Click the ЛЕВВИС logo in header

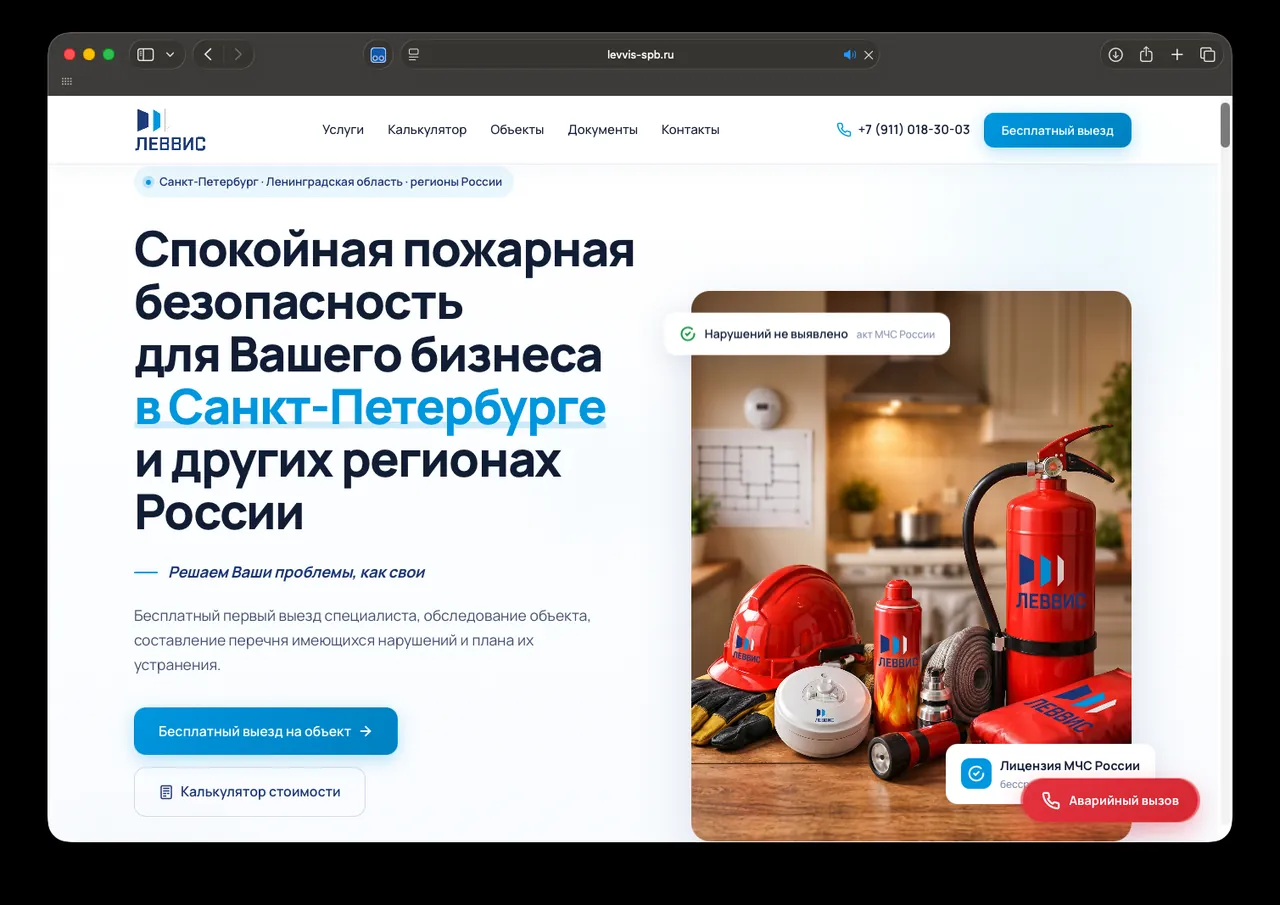pos(170,130)
